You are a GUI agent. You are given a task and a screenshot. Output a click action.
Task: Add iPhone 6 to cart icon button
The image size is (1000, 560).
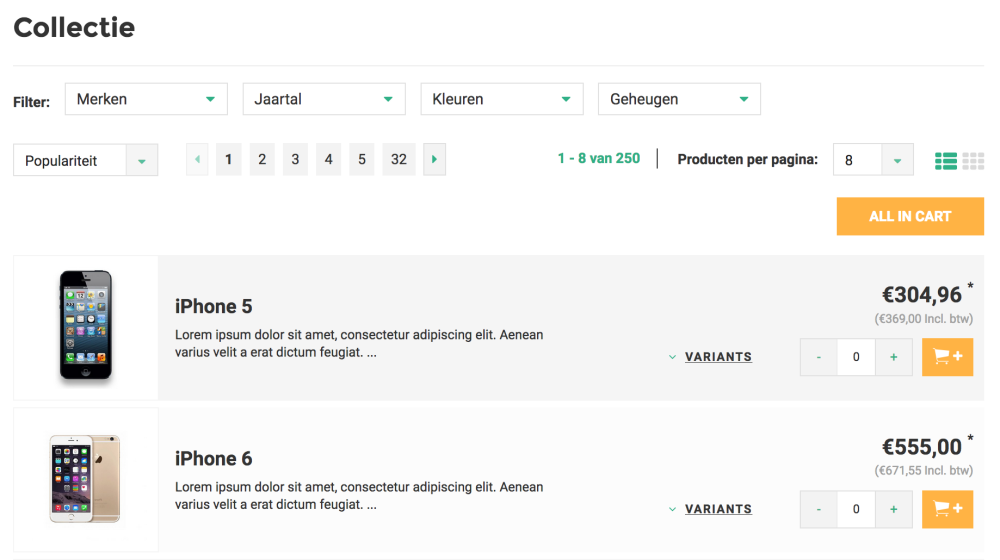(947, 509)
